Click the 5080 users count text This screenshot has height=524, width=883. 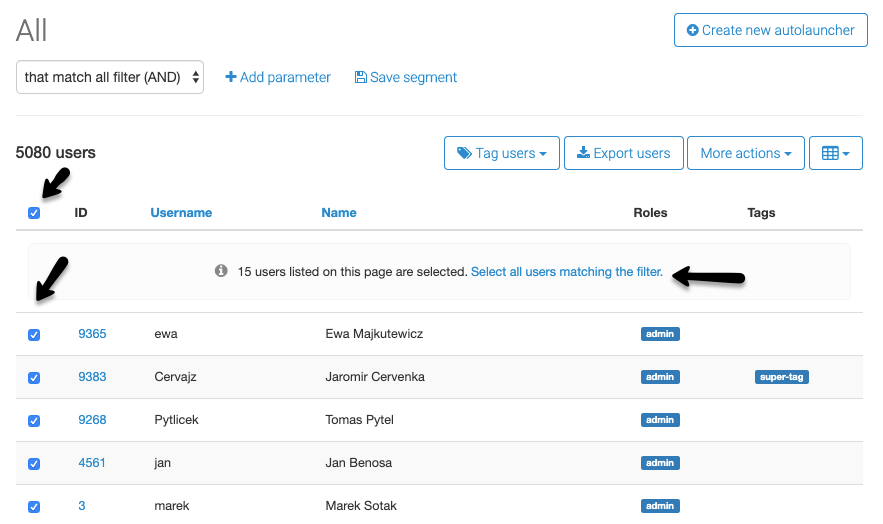(x=56, y=153)
